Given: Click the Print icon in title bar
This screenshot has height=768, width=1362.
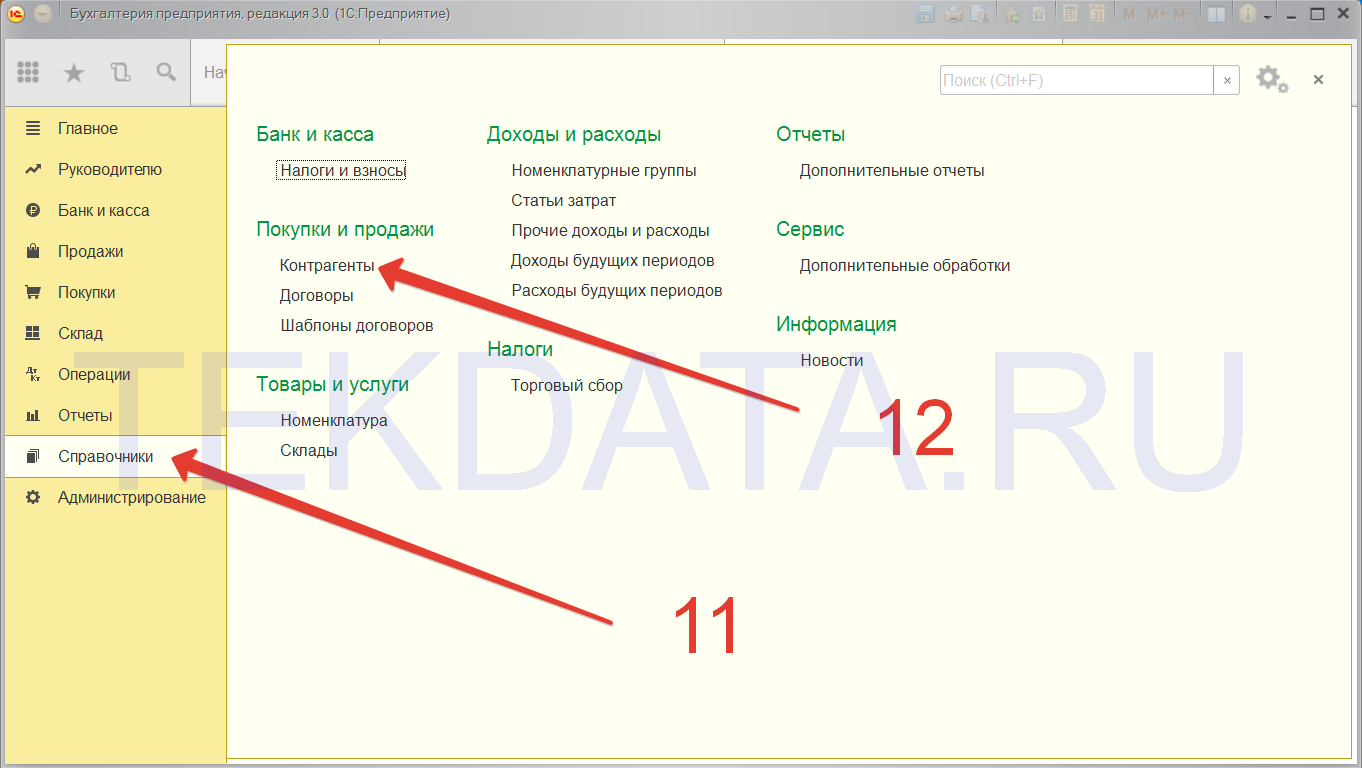Looking at the screenshot, I should [954, 14].
